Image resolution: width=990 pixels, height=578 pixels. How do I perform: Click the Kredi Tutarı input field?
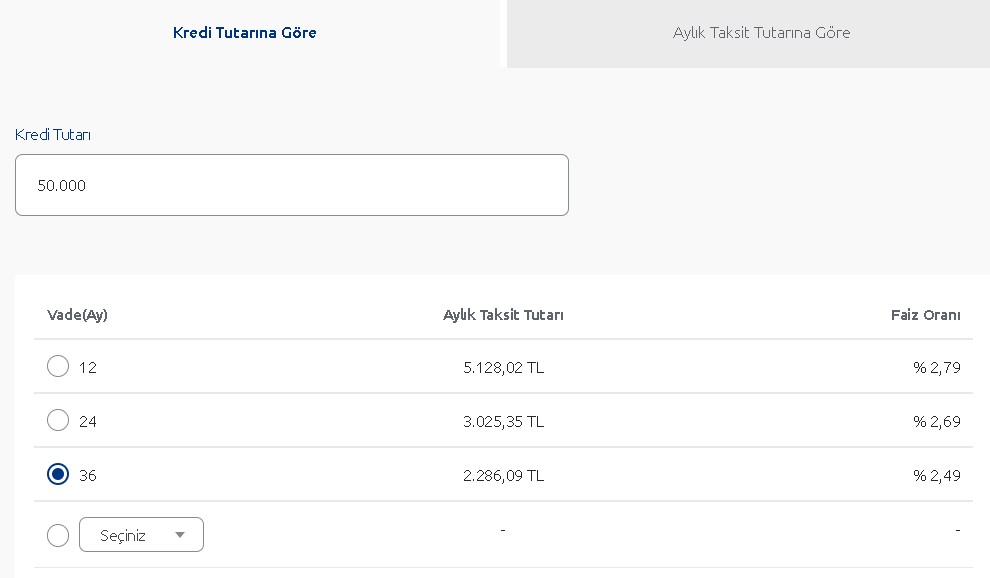tap(292, 185)
